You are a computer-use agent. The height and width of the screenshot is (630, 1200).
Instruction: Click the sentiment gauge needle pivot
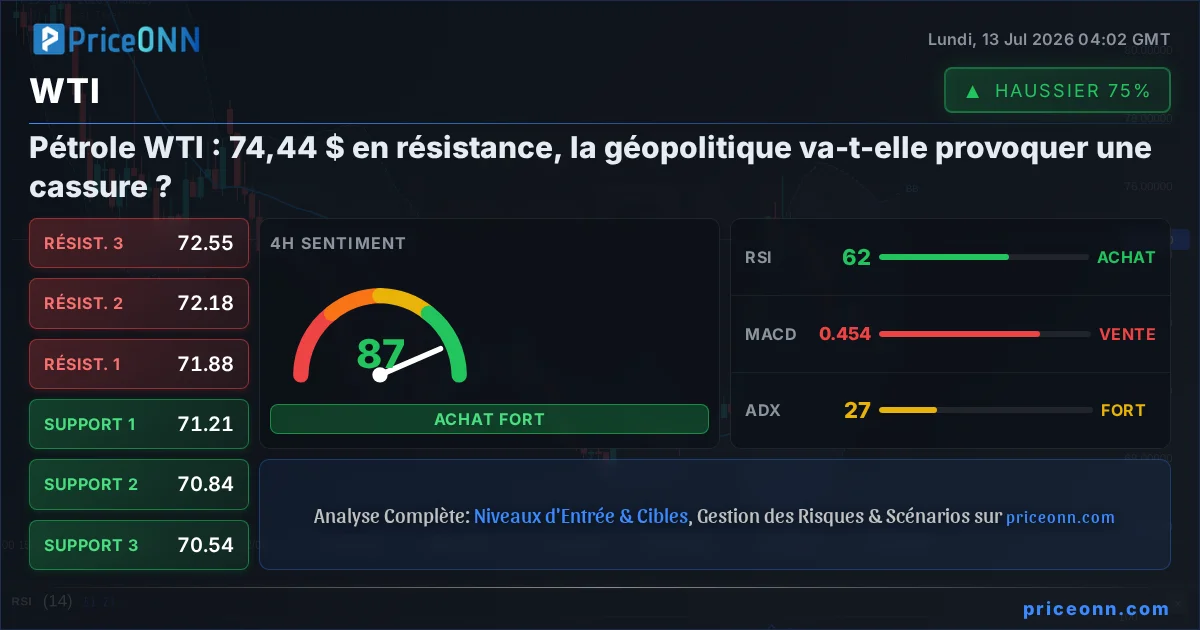coord(379,375)
